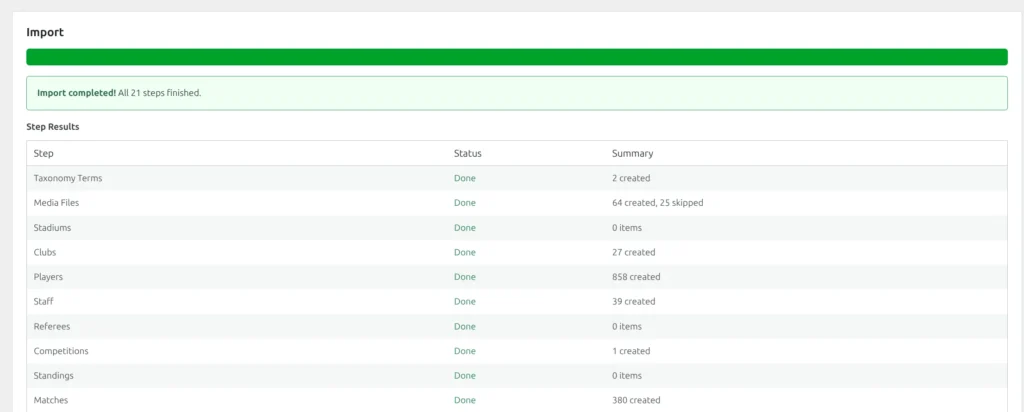This screenshot has height=412, width=1024.
Task: Click "Done" status in Staff row
Action: (x=465, y=302)
